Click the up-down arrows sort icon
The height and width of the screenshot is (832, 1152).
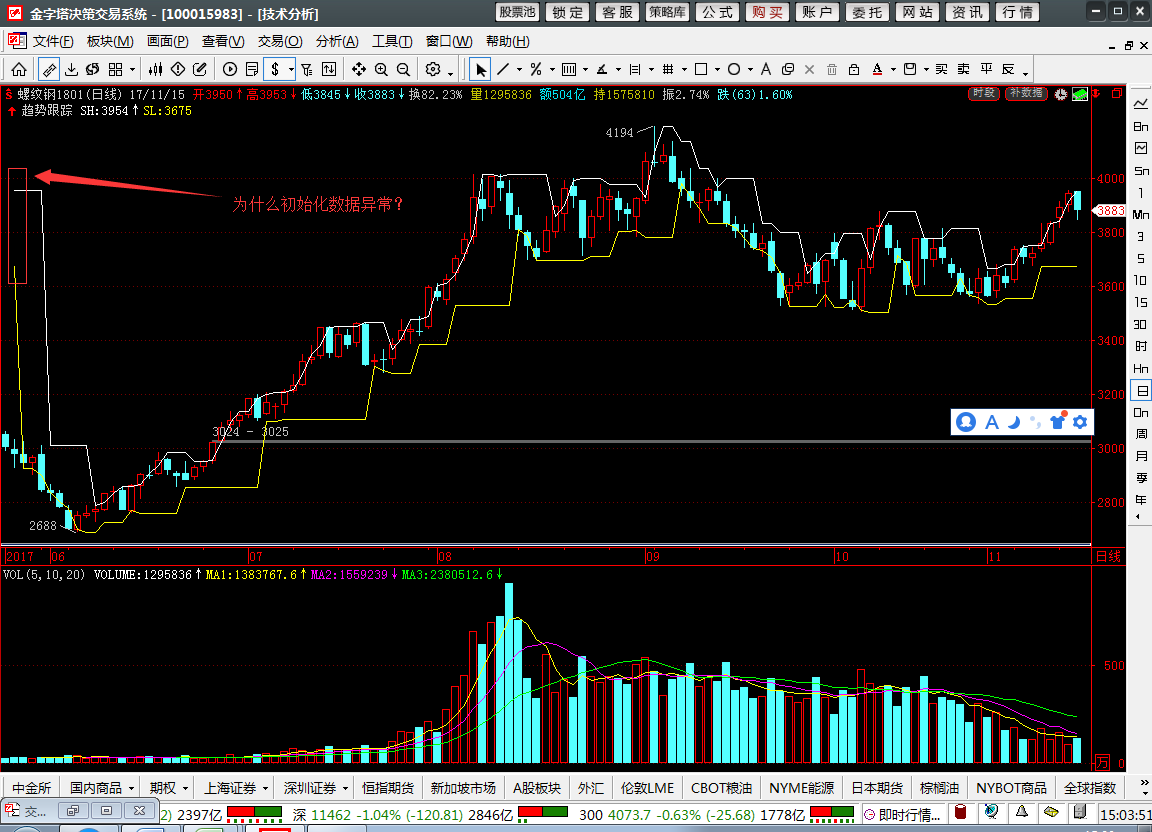coord(329,69)
